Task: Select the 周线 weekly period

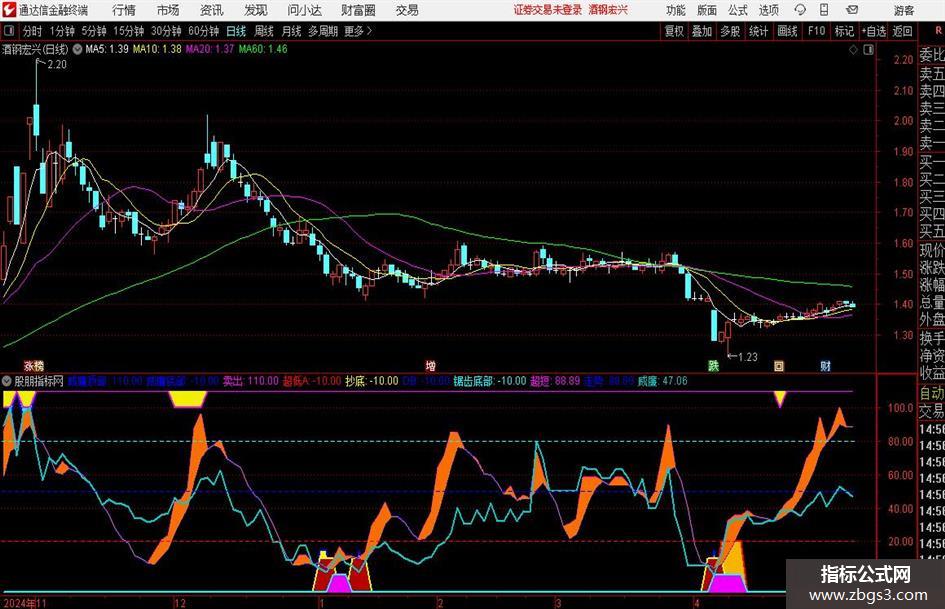Action: point(264,31)
